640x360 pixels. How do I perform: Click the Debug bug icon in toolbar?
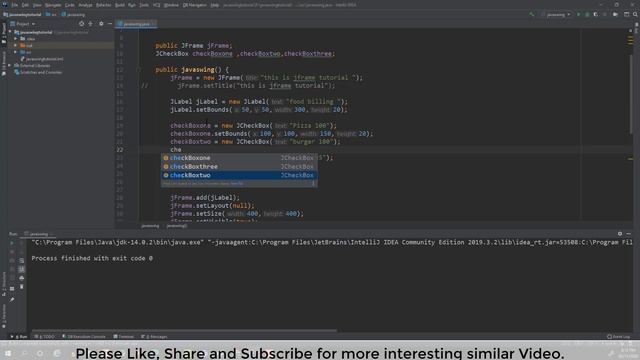click(587, 14)
